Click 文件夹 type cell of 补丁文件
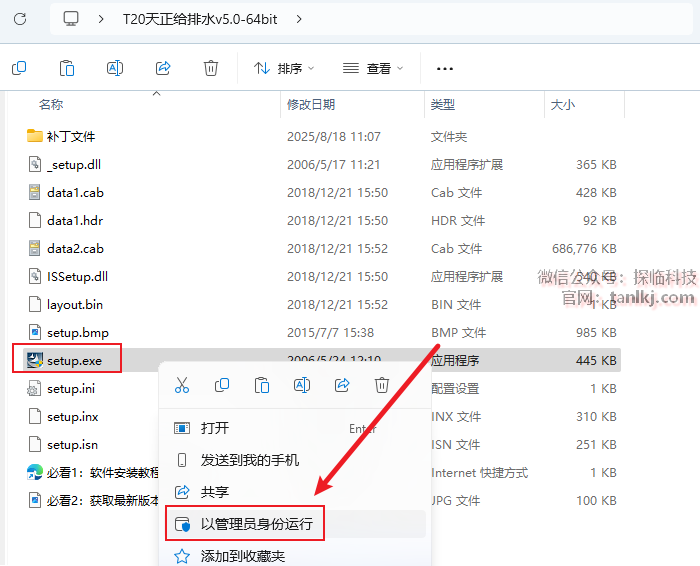The width and height of the screenshot is (700, 566). click(449, 137)
